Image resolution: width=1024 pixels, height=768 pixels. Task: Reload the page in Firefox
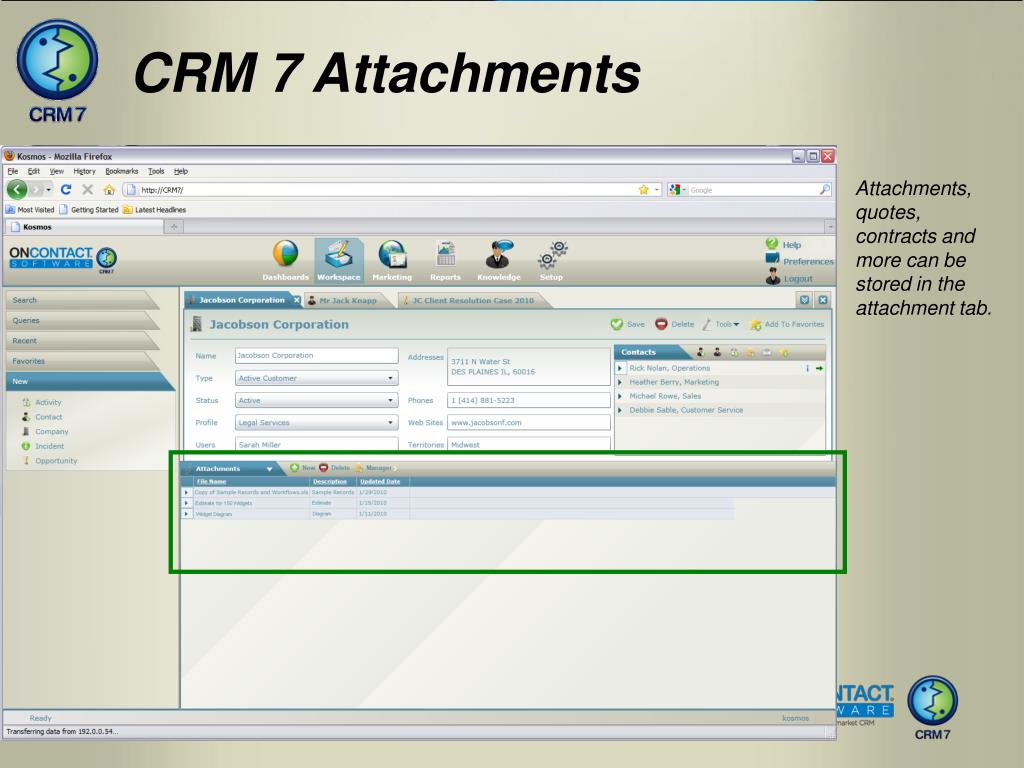[65, 189]
